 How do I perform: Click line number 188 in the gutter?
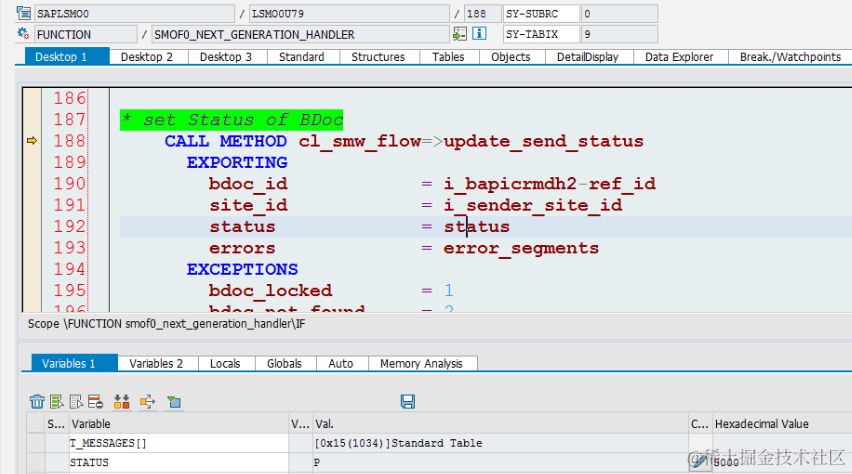pos(70,141)
